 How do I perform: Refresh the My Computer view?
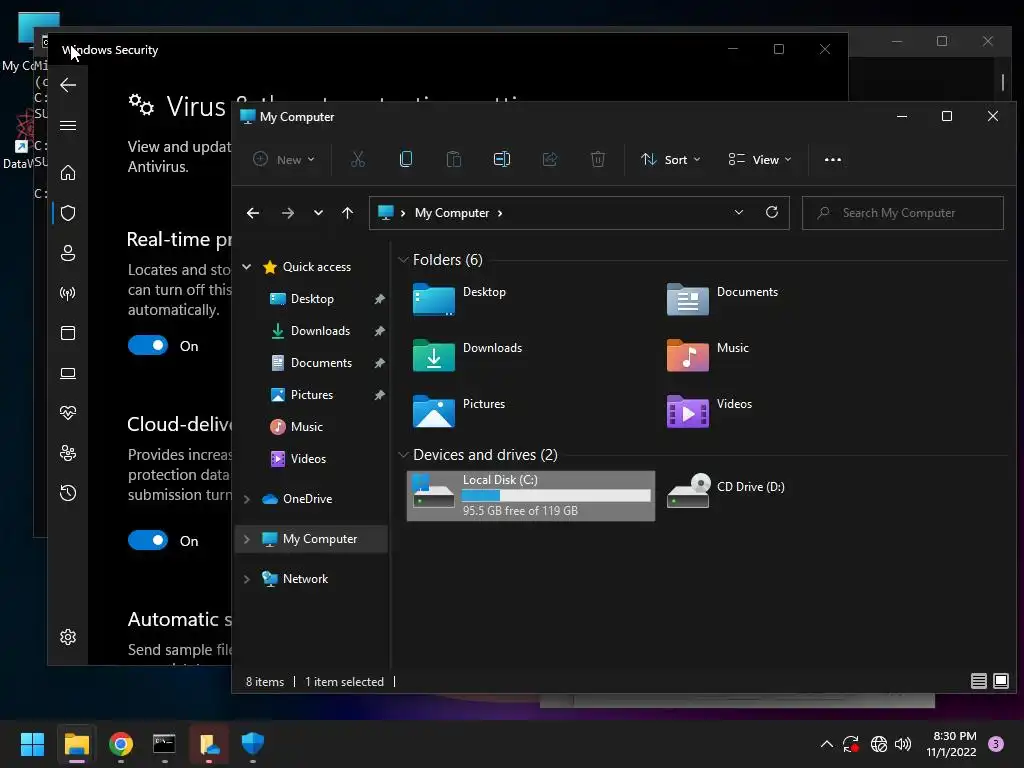pos(772,212)
